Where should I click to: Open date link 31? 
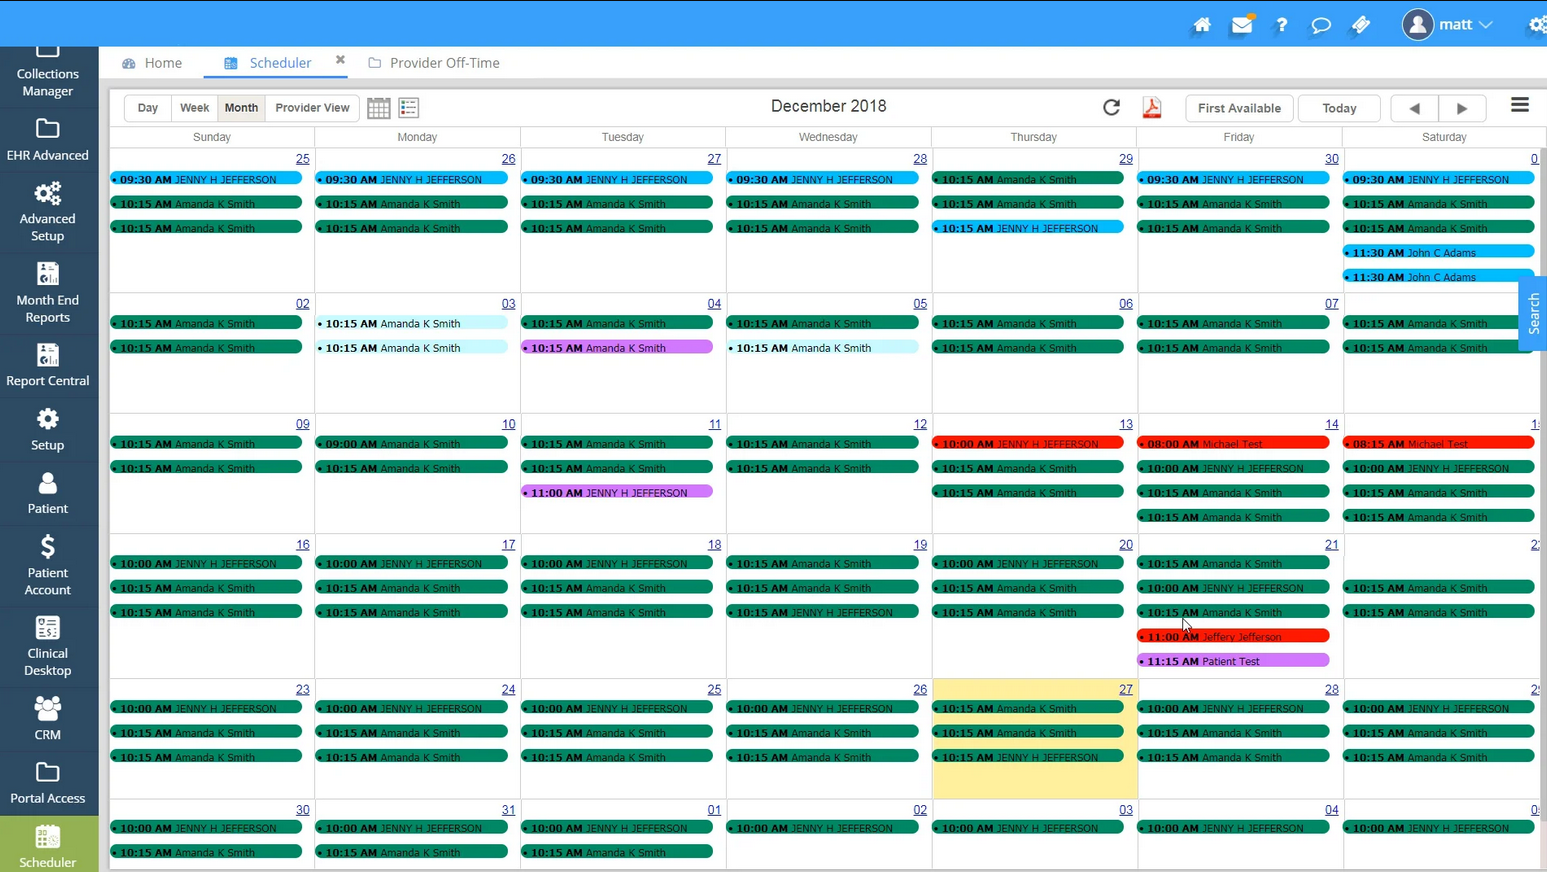(509, 810)
